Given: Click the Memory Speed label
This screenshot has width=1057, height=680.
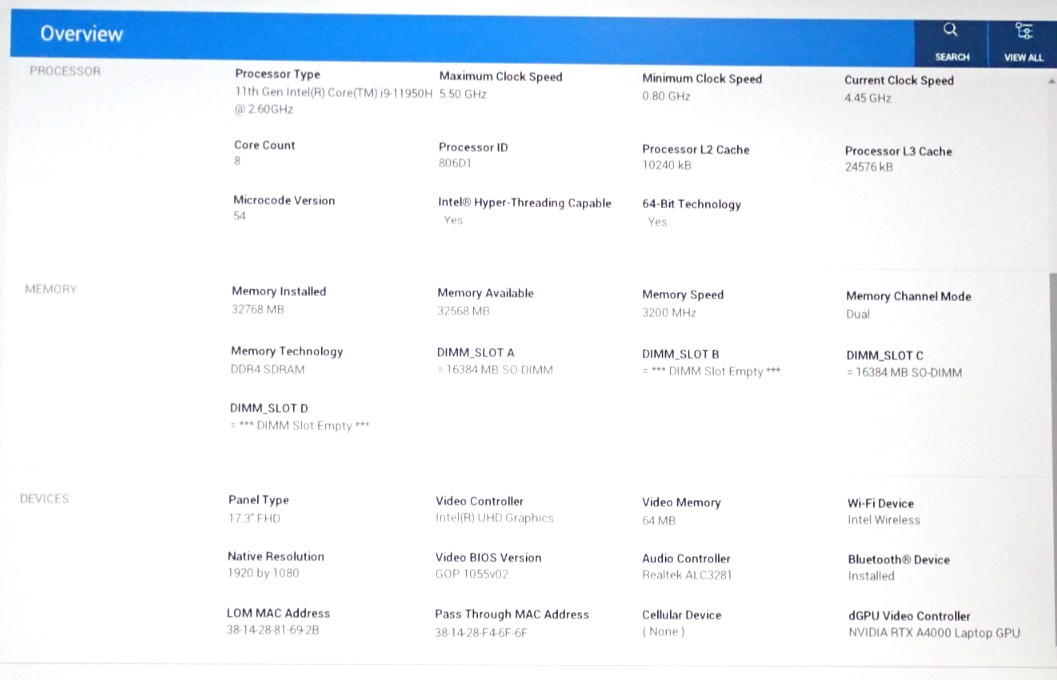Looking at the screenshot, I should point(683,295).
